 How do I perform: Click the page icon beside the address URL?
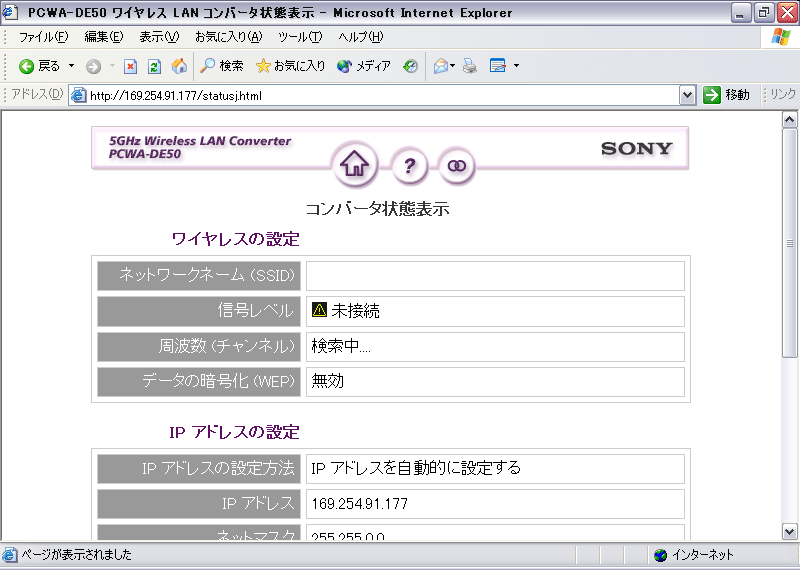click(78, 95)
